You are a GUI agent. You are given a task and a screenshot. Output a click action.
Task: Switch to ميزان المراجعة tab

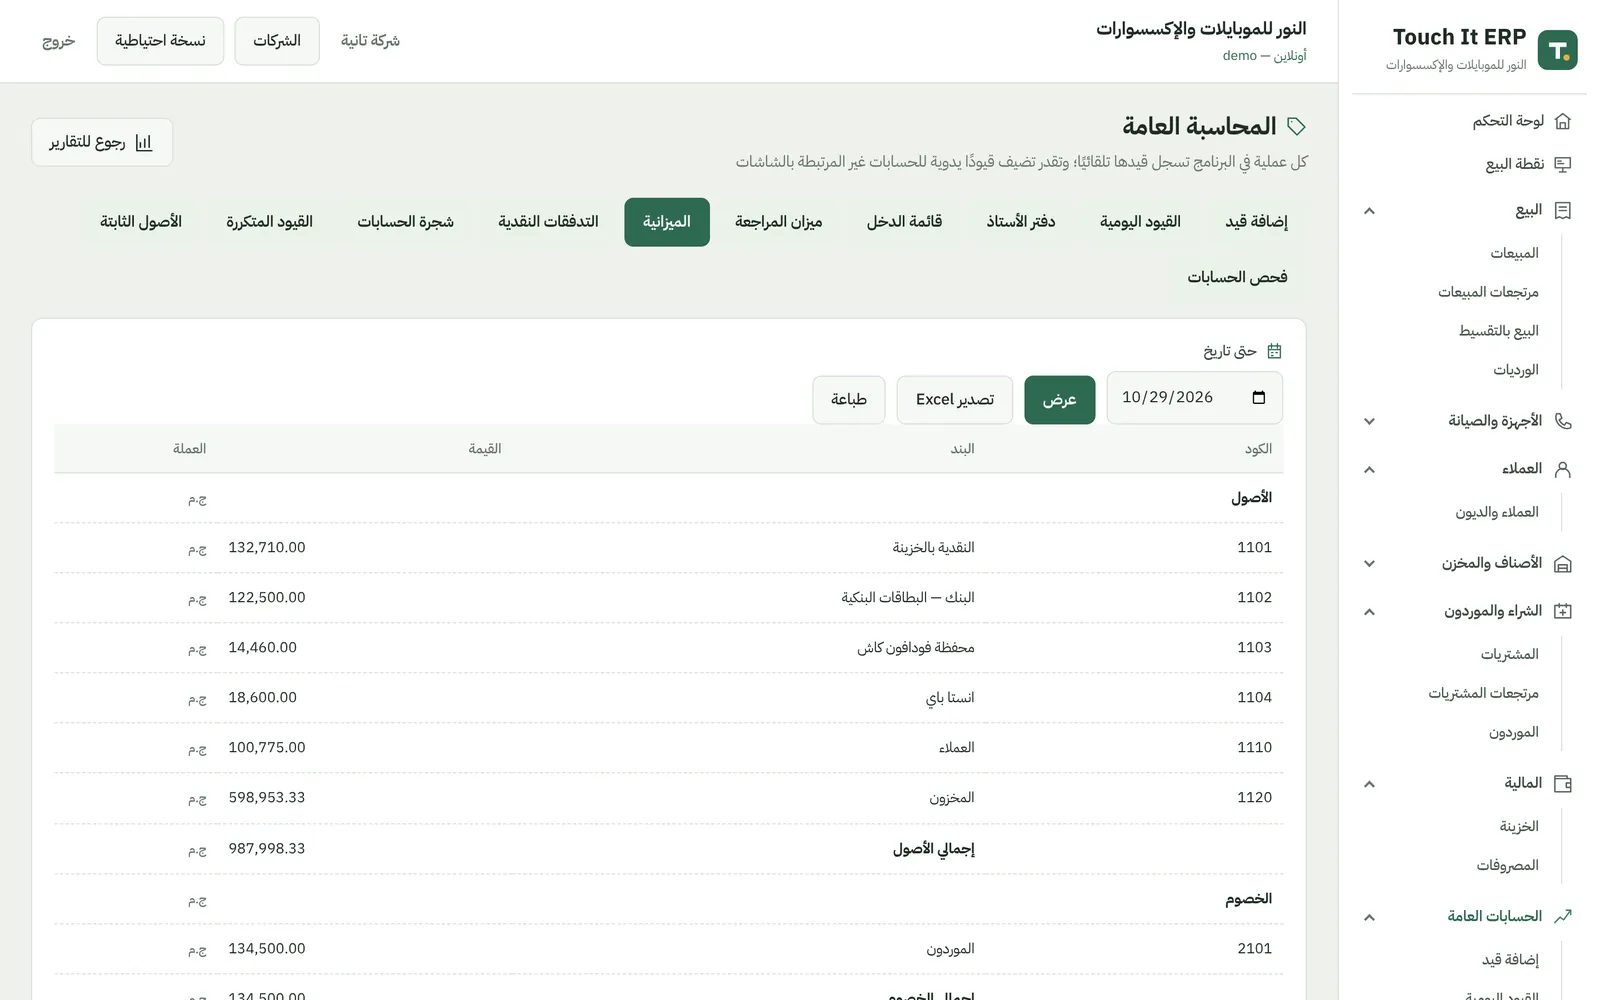coord(778,222)
